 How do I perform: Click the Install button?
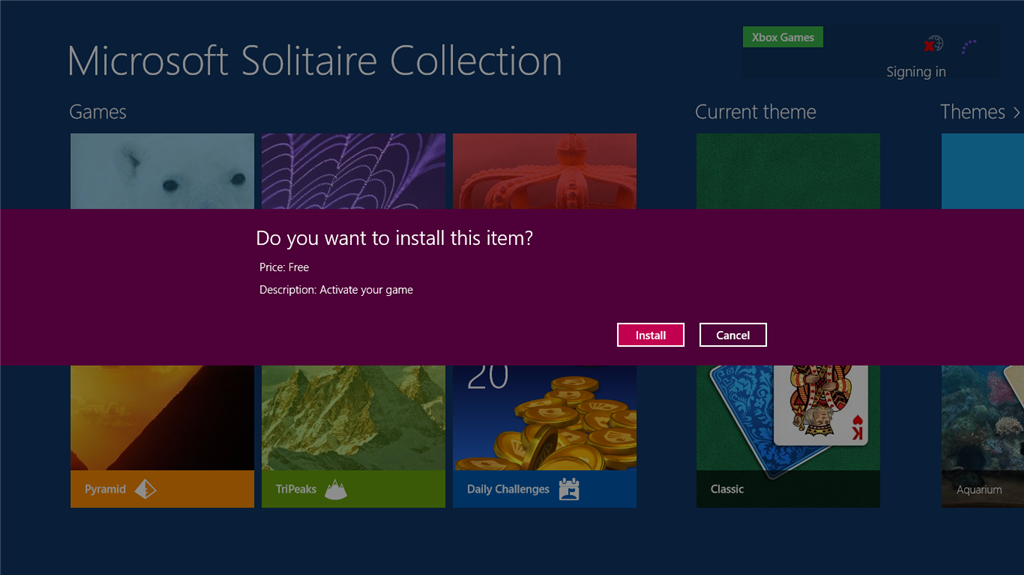[x=650, y=335]
